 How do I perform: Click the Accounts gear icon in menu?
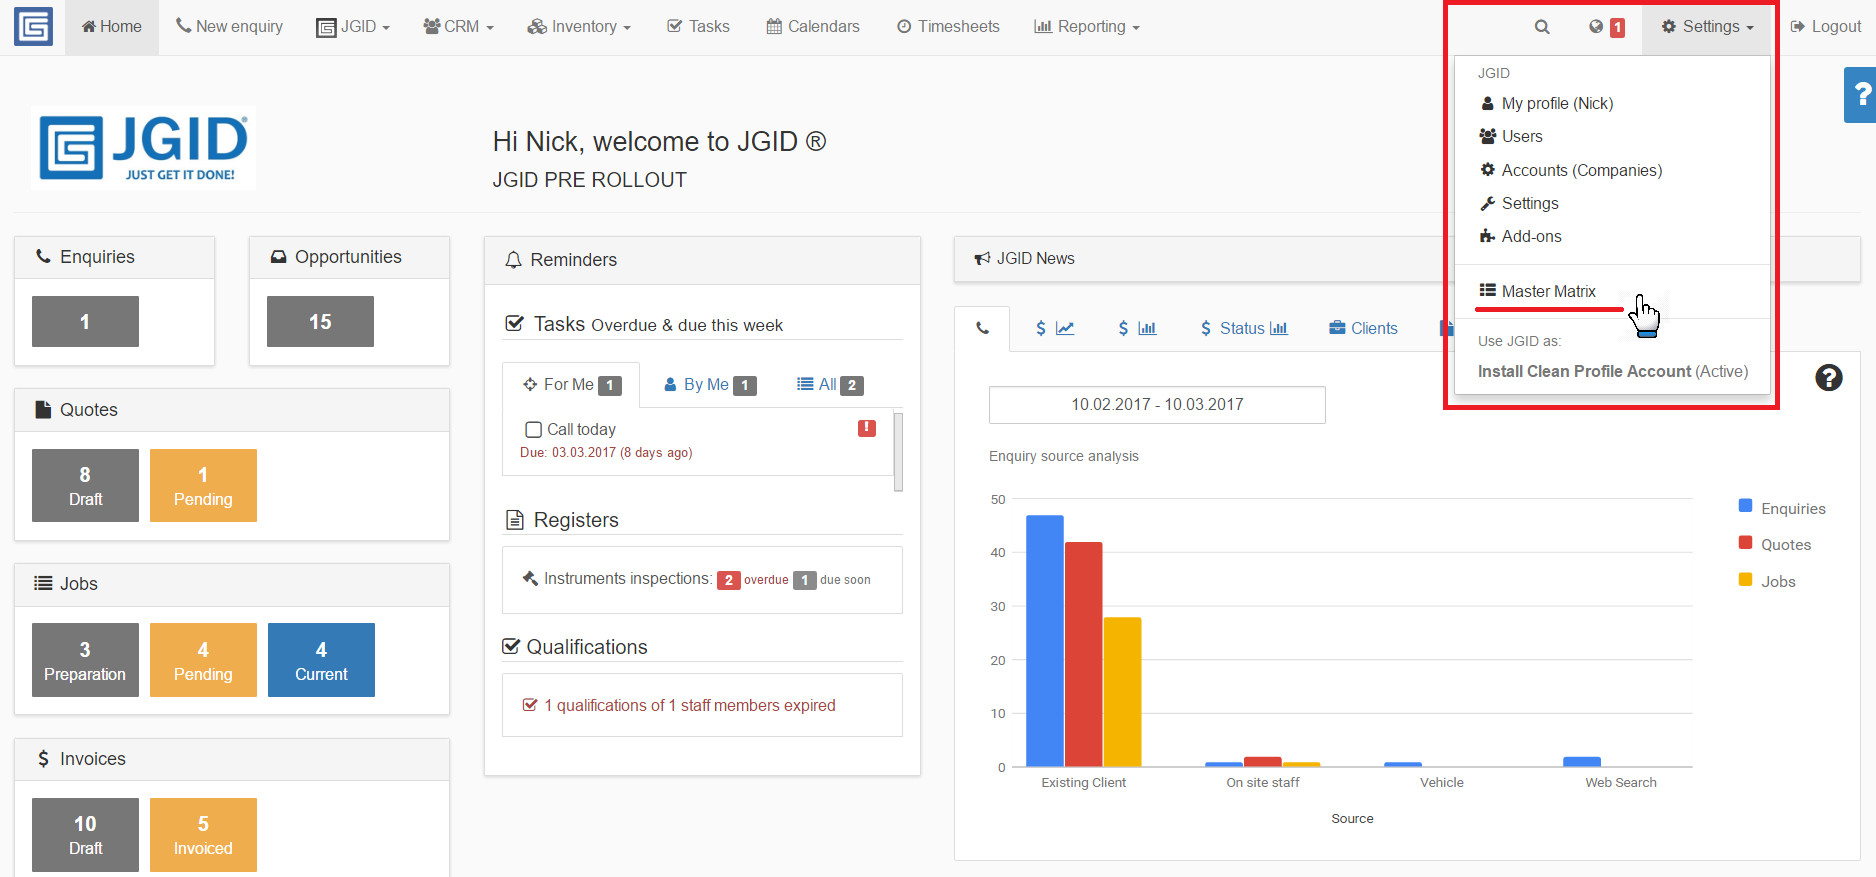(1488, 170)
